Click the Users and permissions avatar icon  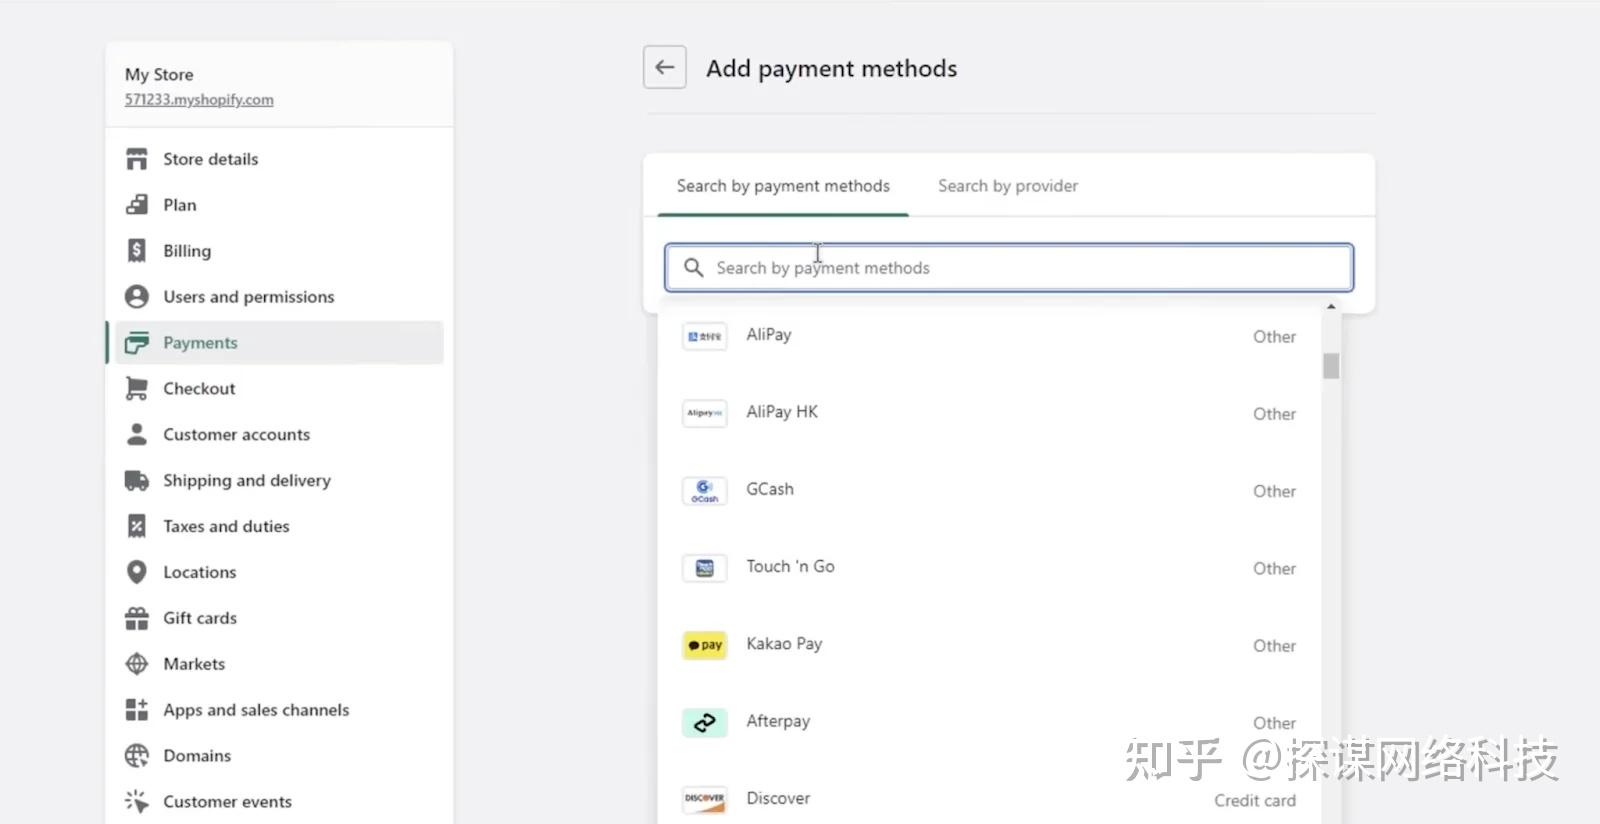click(x=137, y=297)
